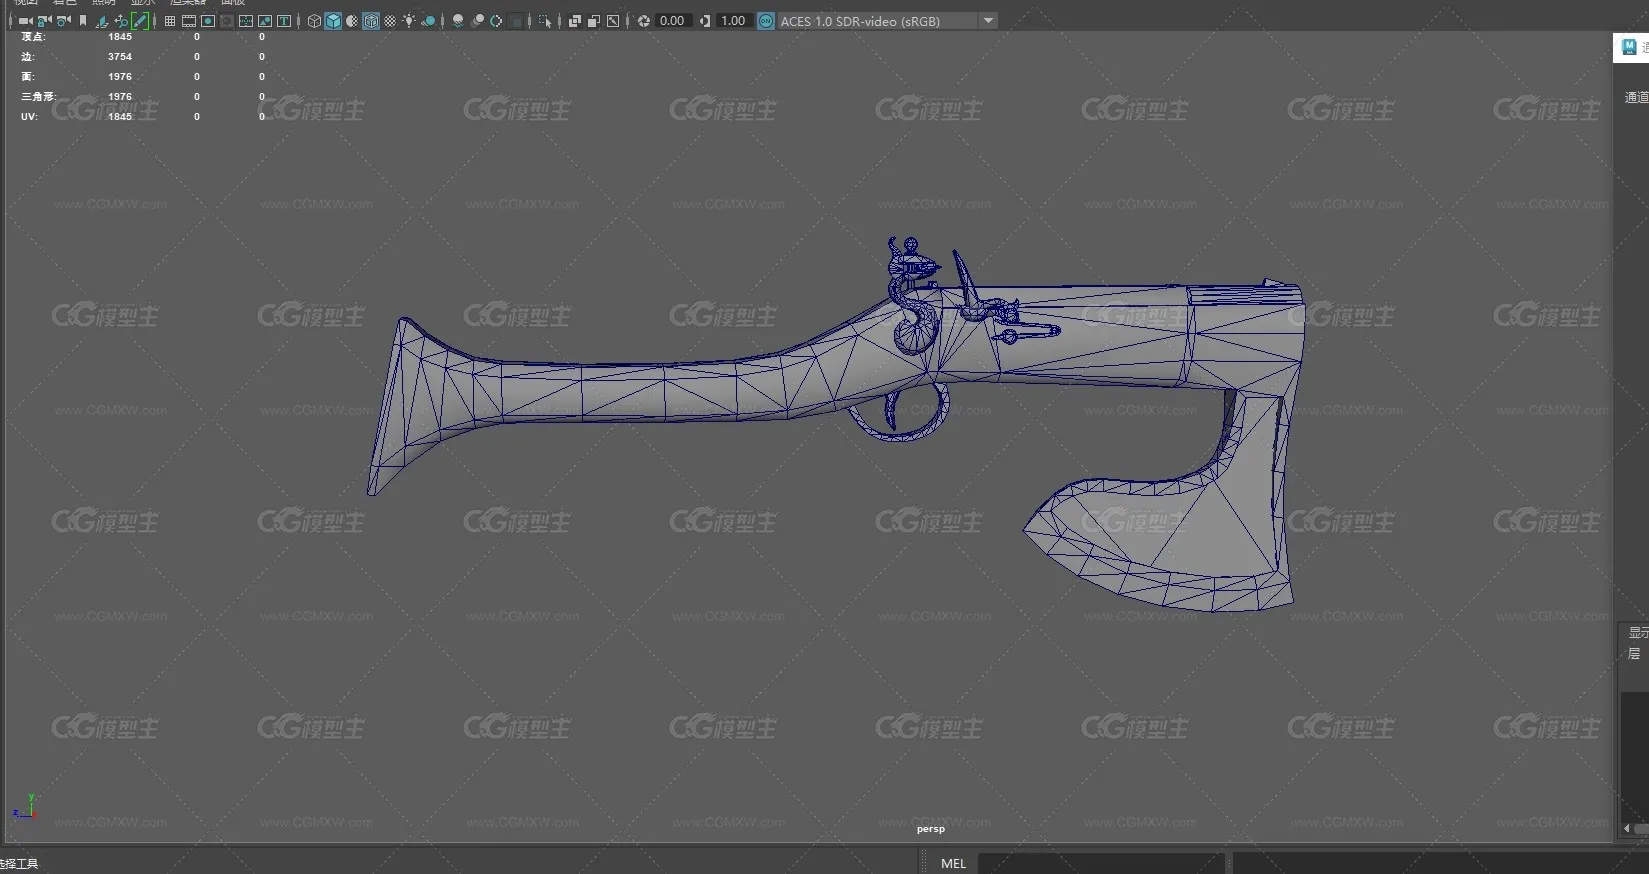Toggle the view transform ON button
The image size is (1649, 874).
pos(766,21)
